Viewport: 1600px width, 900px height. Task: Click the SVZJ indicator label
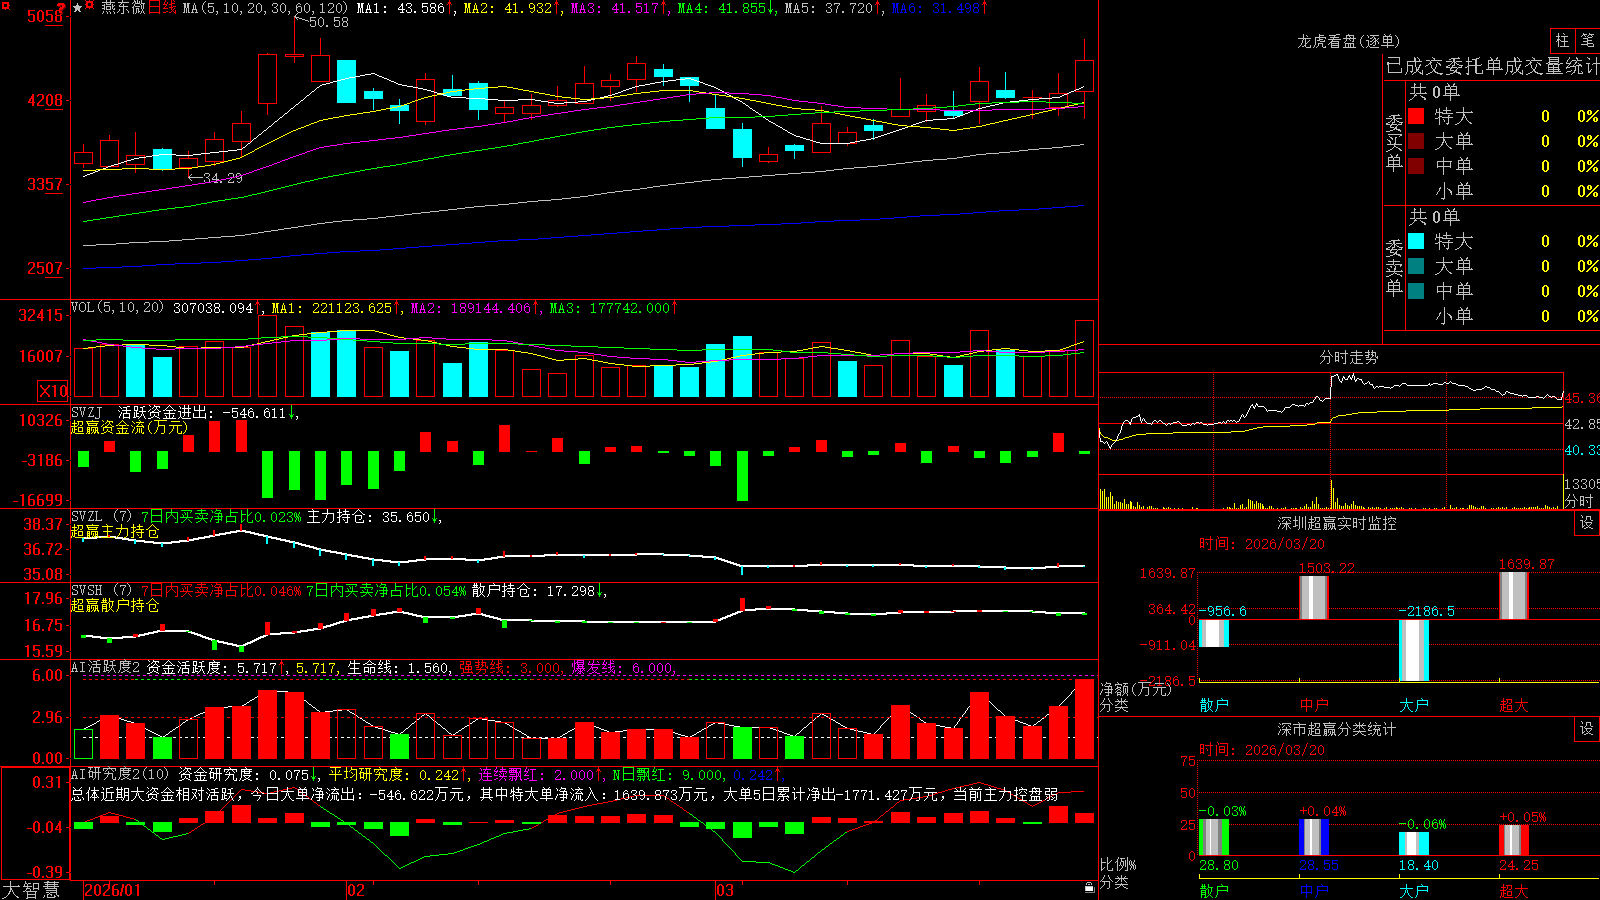tap(87, 412)
